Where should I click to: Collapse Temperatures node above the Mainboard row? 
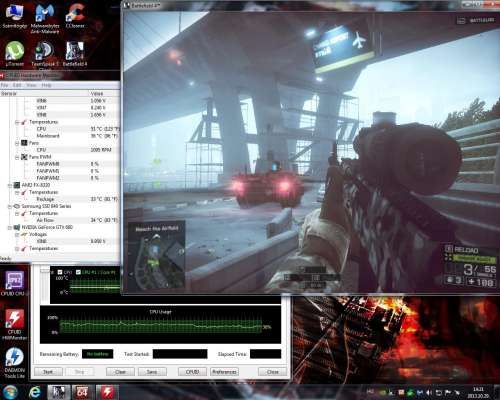point(17,122)
